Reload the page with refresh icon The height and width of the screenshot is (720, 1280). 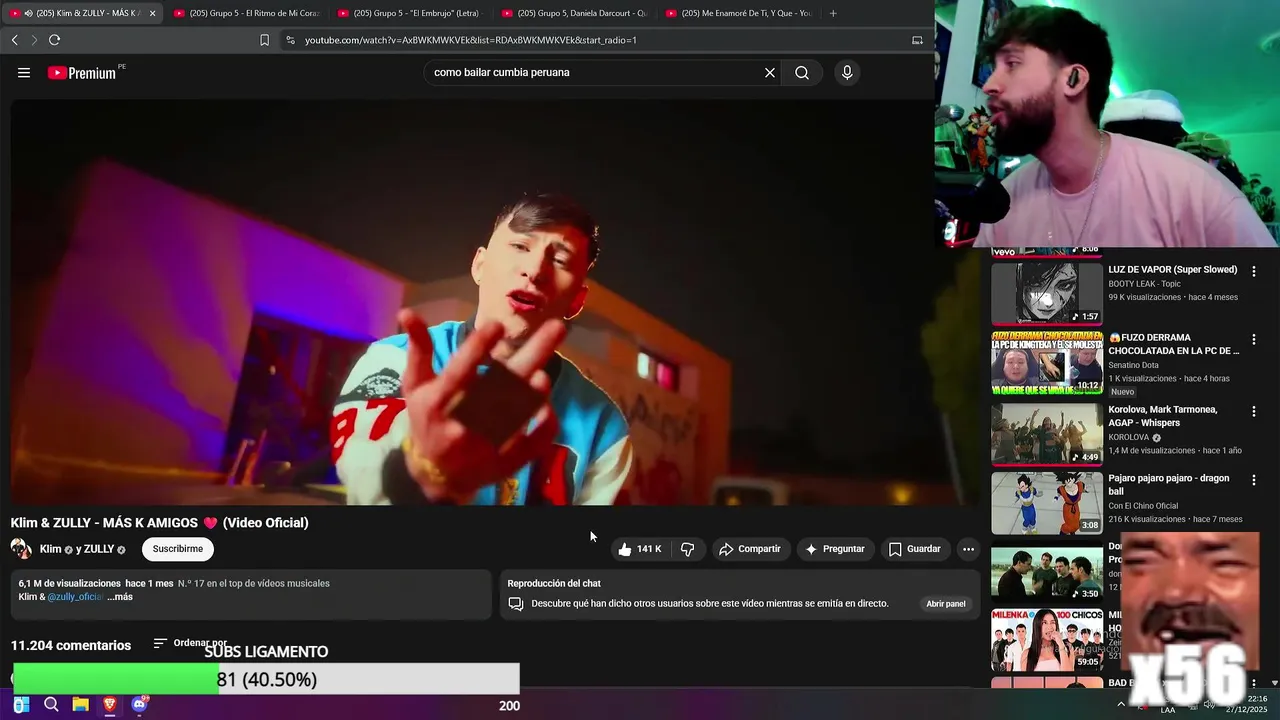click(x=54, y=40)
